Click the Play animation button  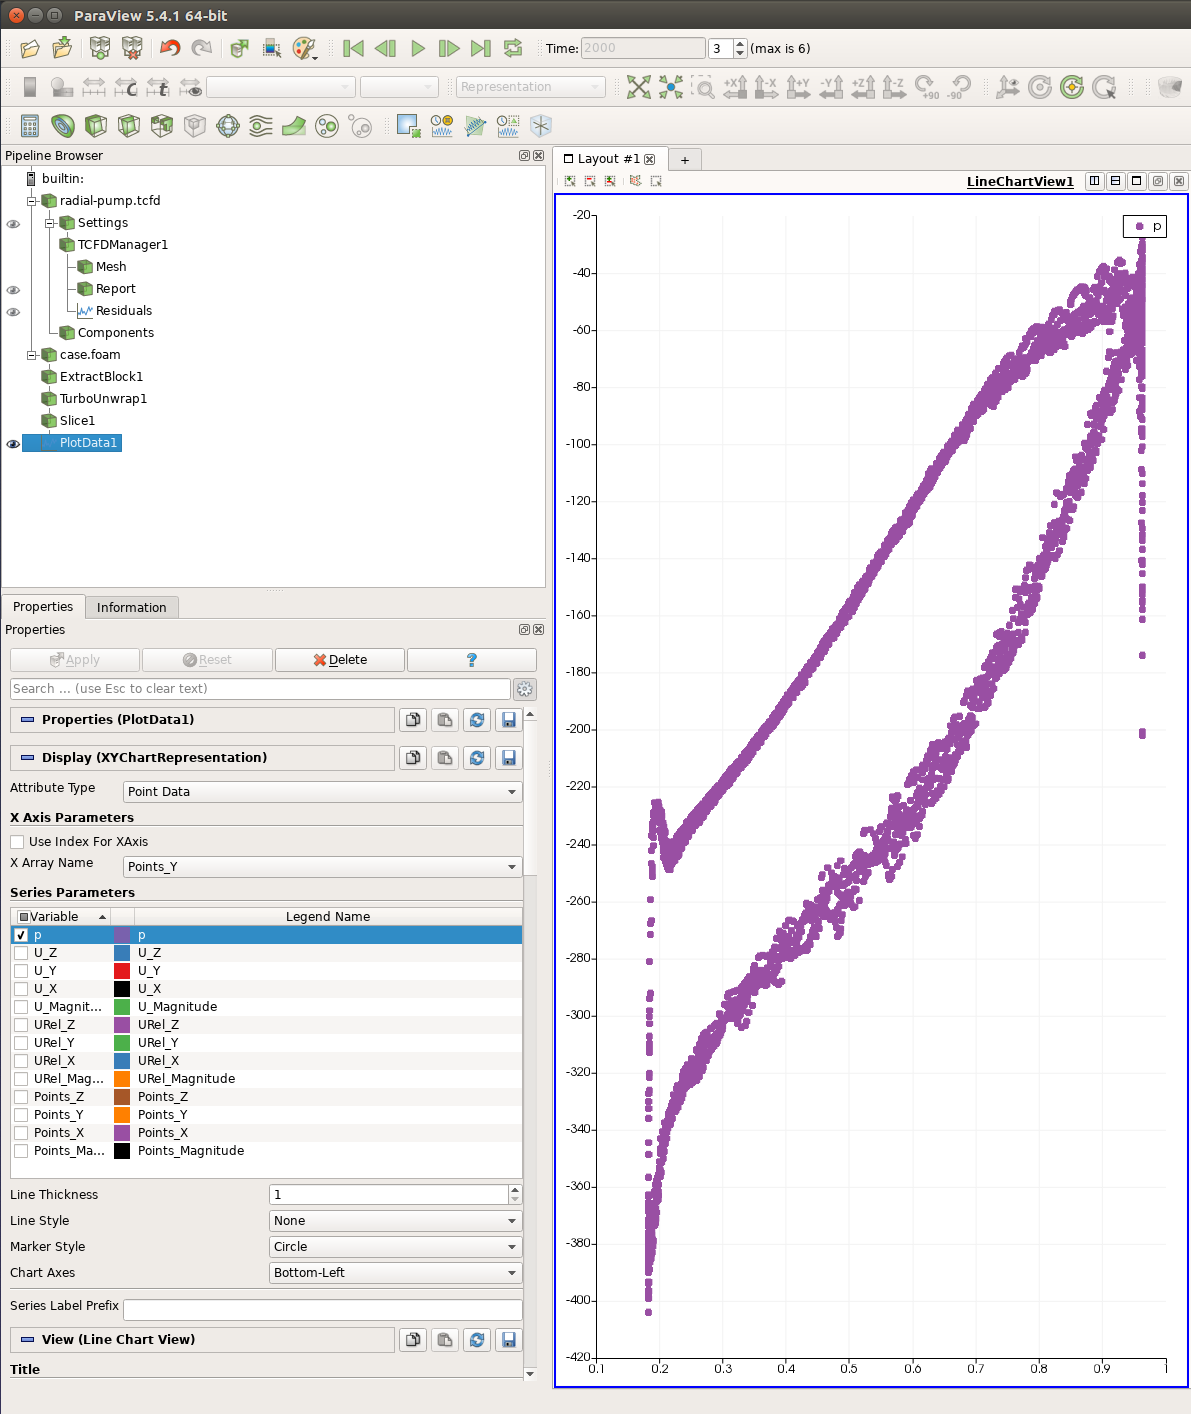418,48
